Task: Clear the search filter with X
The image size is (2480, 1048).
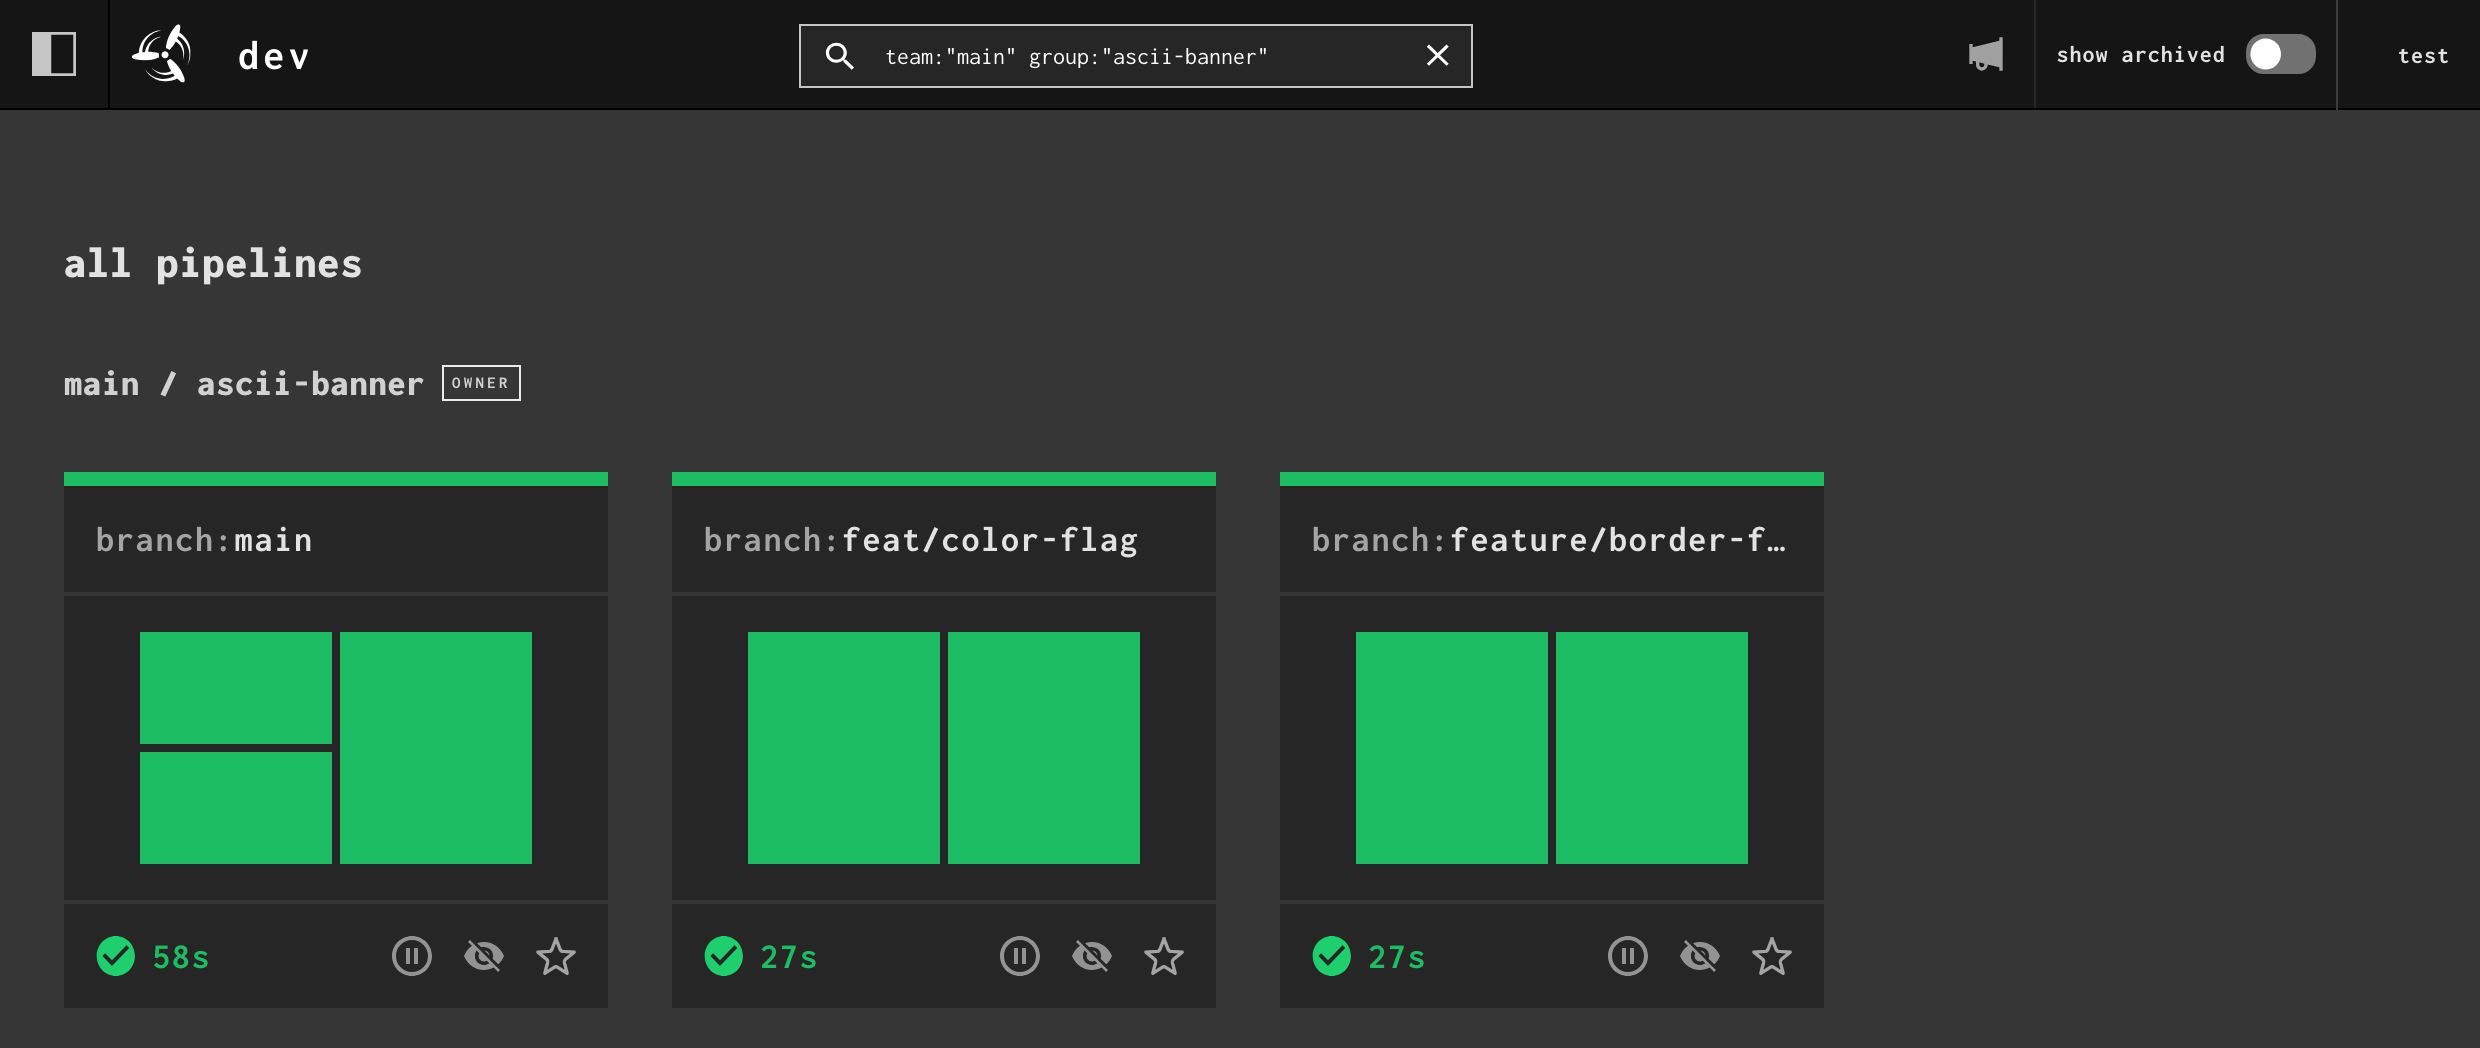Action: (1437, 56)
